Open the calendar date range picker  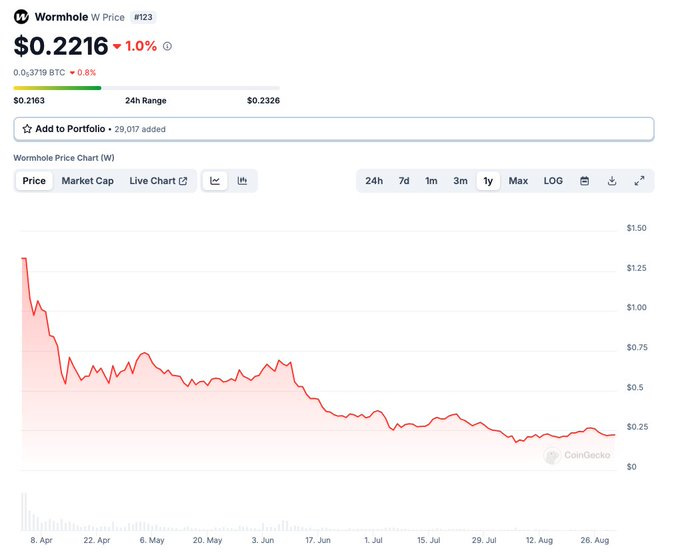click(x=585, y=181)
